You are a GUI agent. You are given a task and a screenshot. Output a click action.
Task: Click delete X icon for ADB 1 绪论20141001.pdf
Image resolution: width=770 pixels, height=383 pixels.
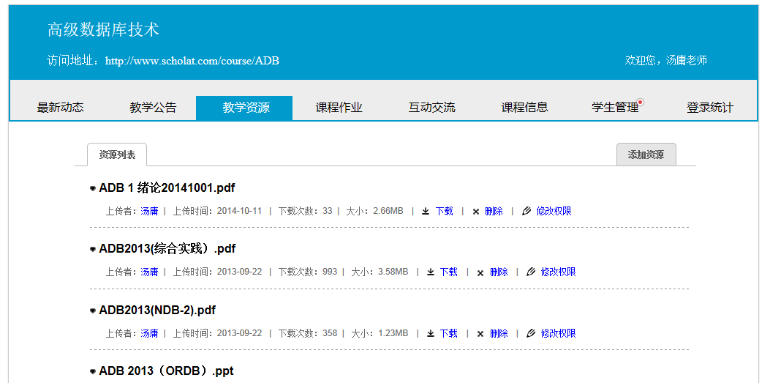pyautogui.click(x=475, y=212)
